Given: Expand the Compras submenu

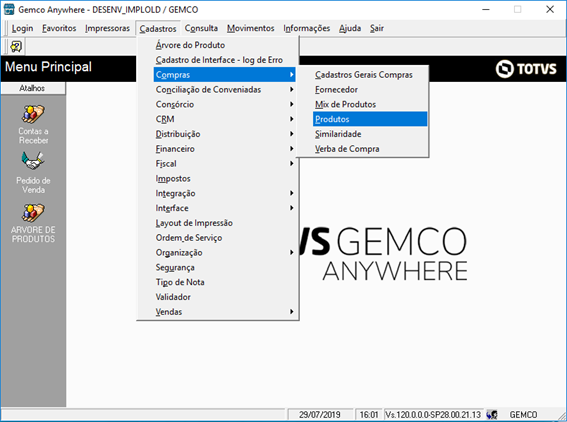Looking at the screenshot, I should [x=224, y=75].
